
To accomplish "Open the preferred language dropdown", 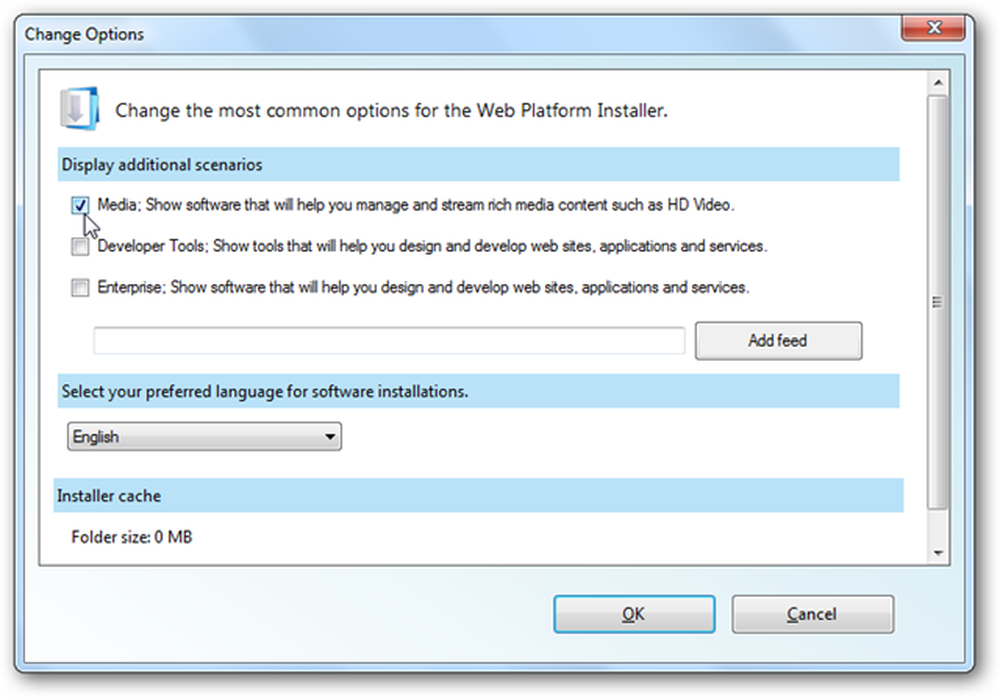I will pos(204,436).
